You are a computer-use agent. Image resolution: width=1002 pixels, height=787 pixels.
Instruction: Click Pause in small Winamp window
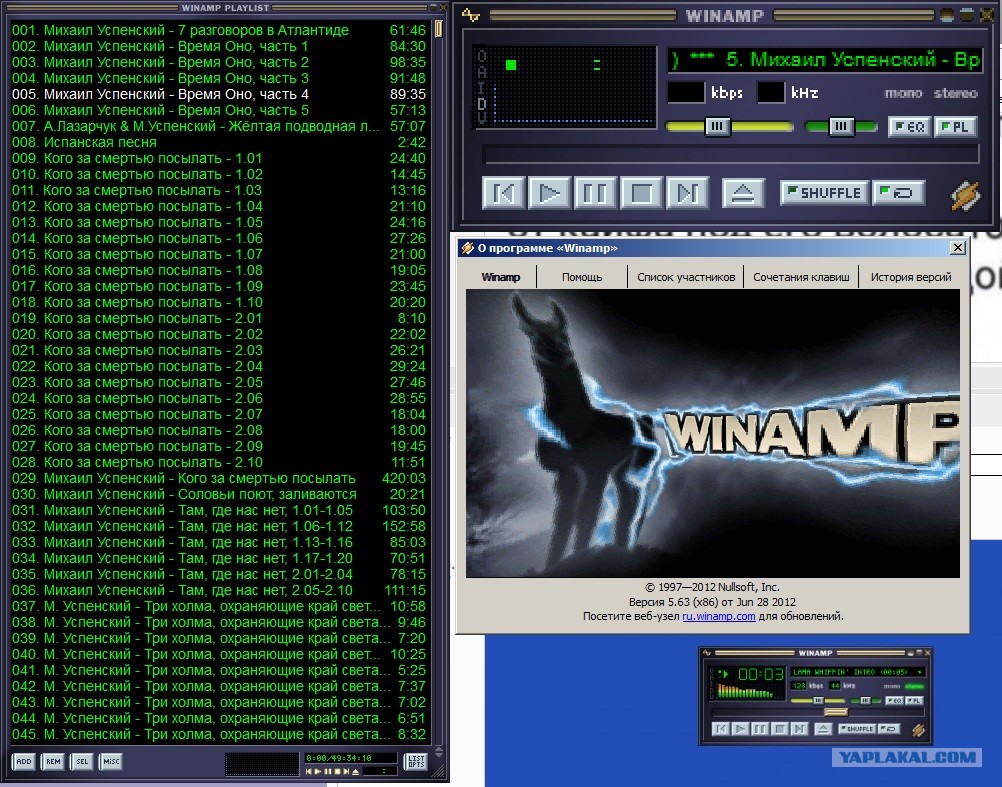point(759,729)
